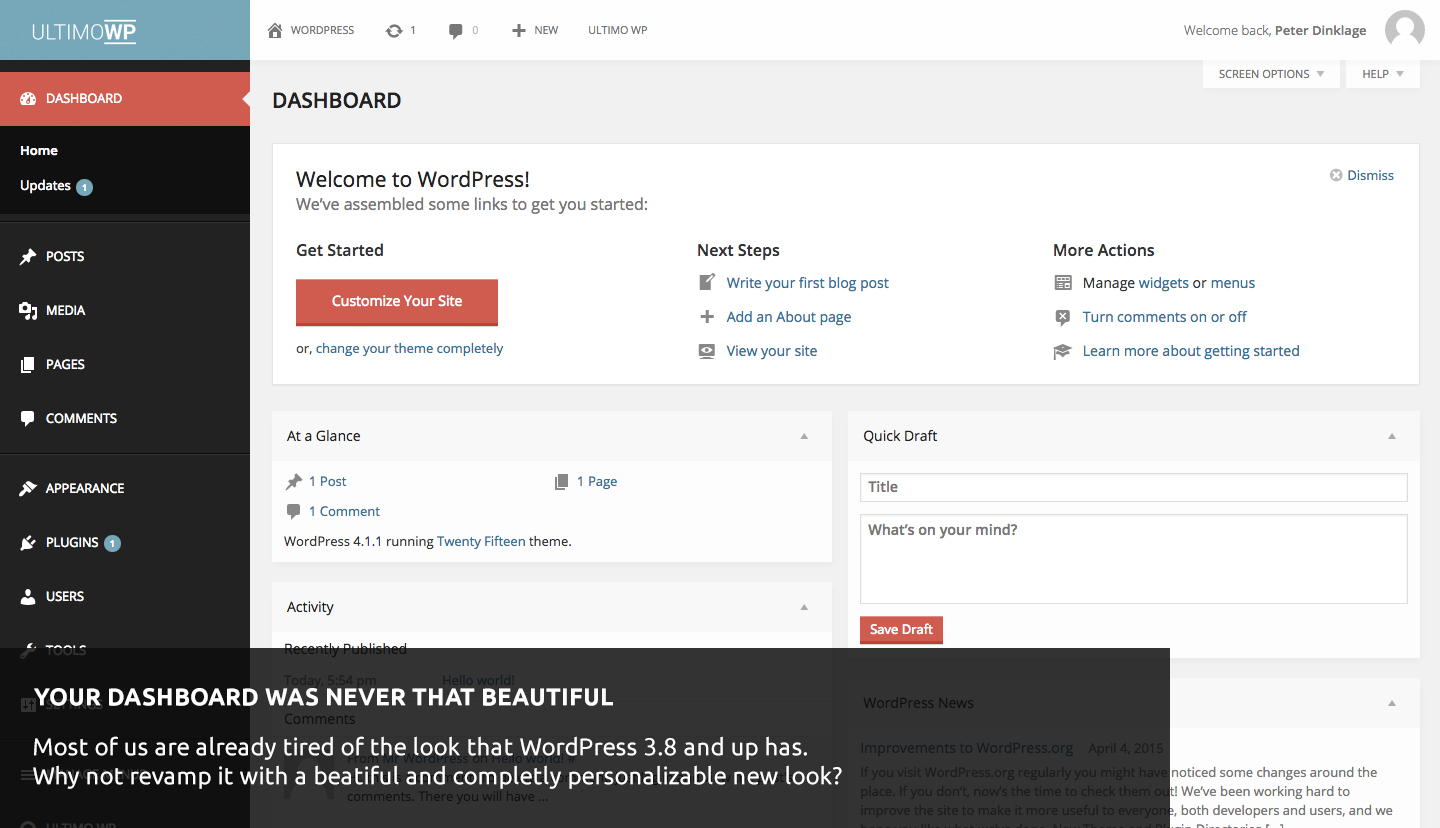The height and width of the screenshot is (828, 1440).
Task: Open Write your first blog post link
Action: click(x=808, y=283)
